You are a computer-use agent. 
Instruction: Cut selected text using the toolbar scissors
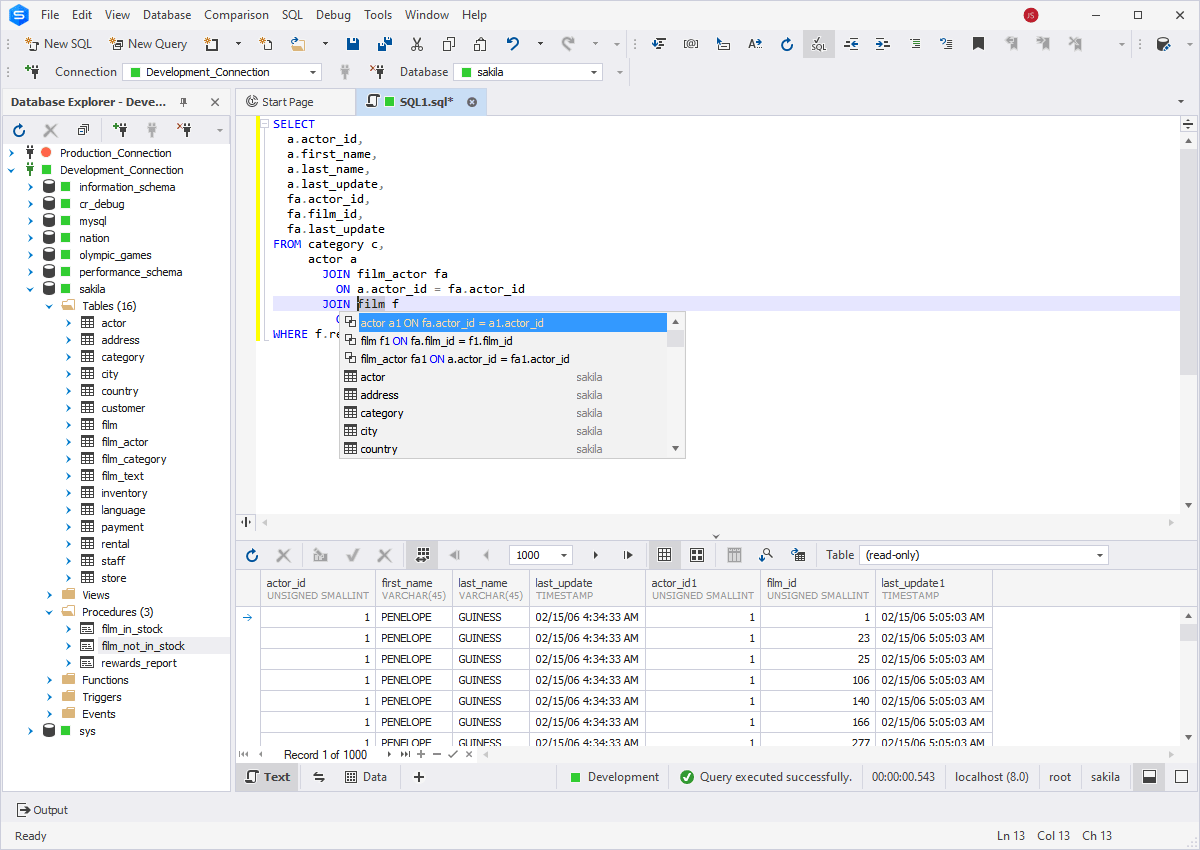(416, 44)
